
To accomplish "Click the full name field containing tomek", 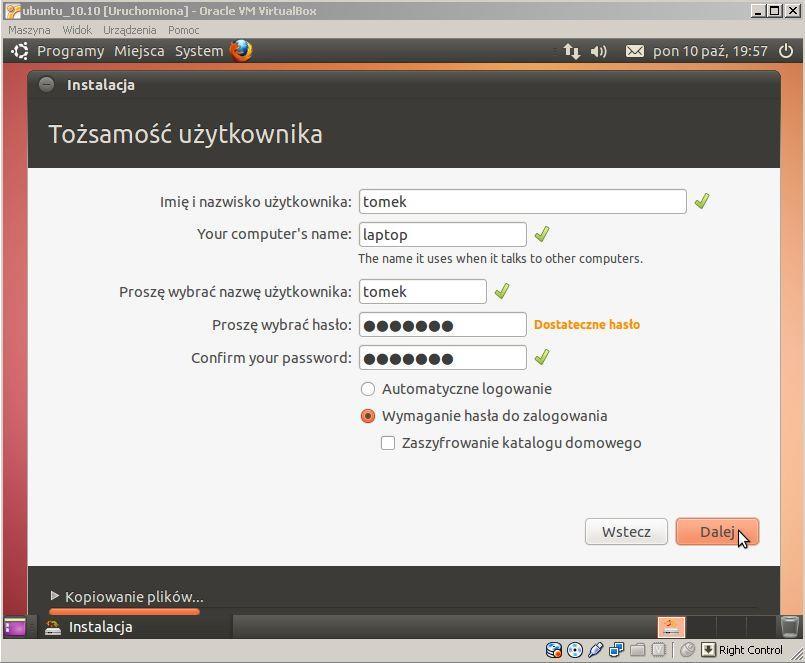I will [x=523, y=201].
